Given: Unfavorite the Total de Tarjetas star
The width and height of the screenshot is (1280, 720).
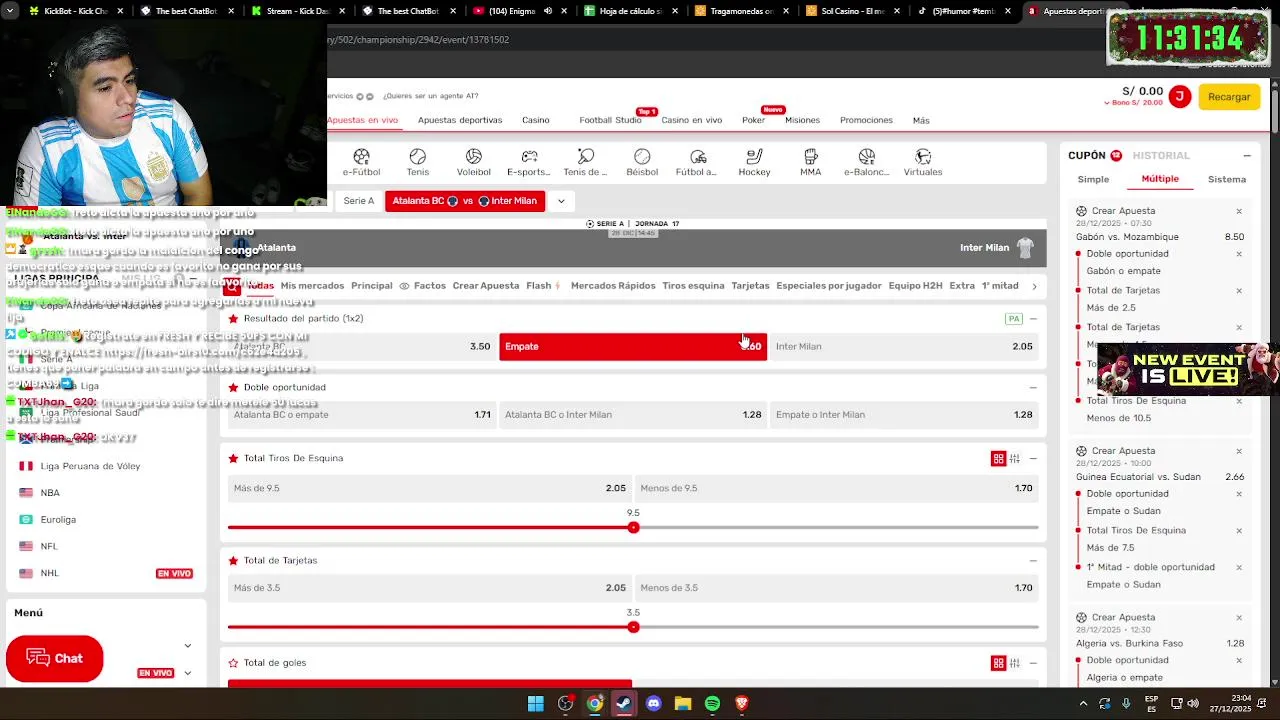Looking at the screenshot, I should 233,560.
